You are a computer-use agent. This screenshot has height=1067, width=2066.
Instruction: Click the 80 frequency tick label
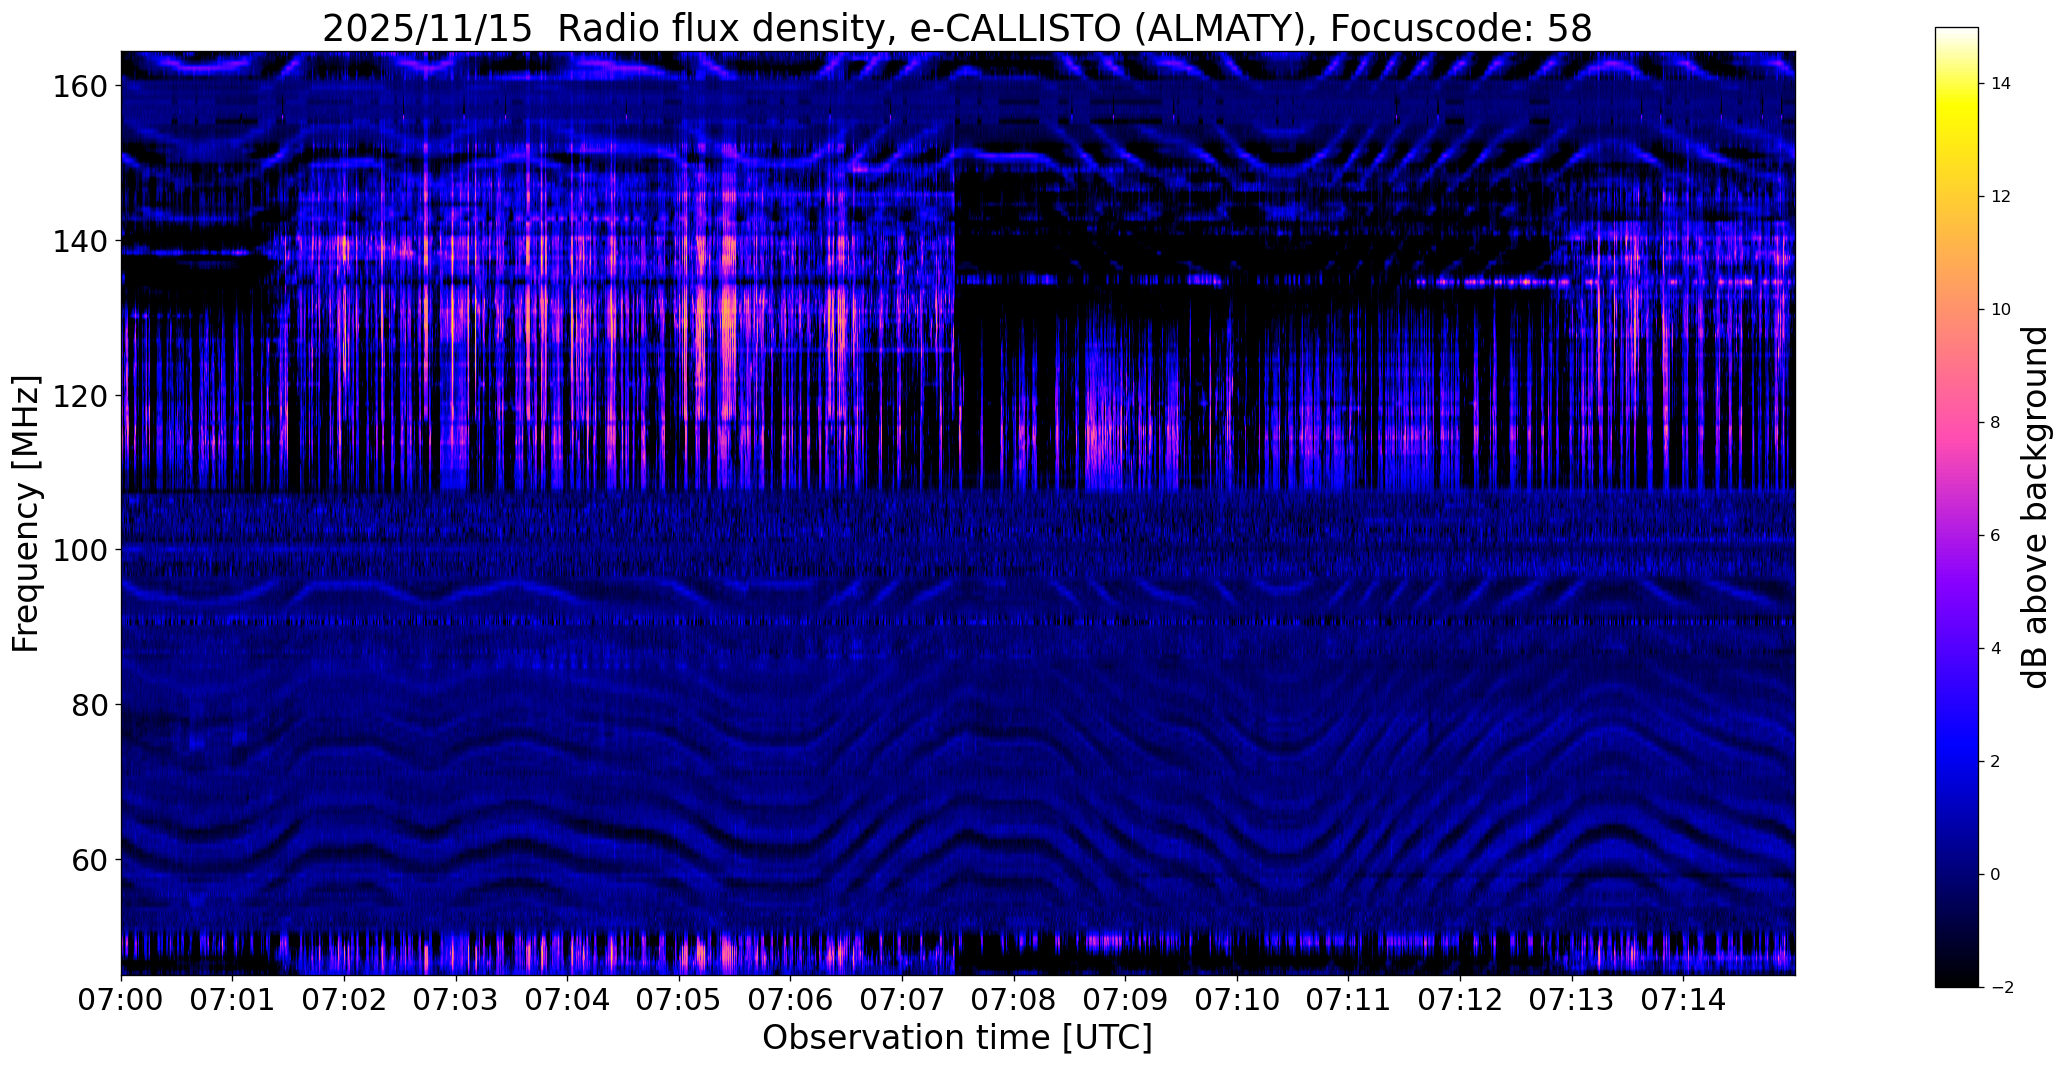[x=89, y=705]
